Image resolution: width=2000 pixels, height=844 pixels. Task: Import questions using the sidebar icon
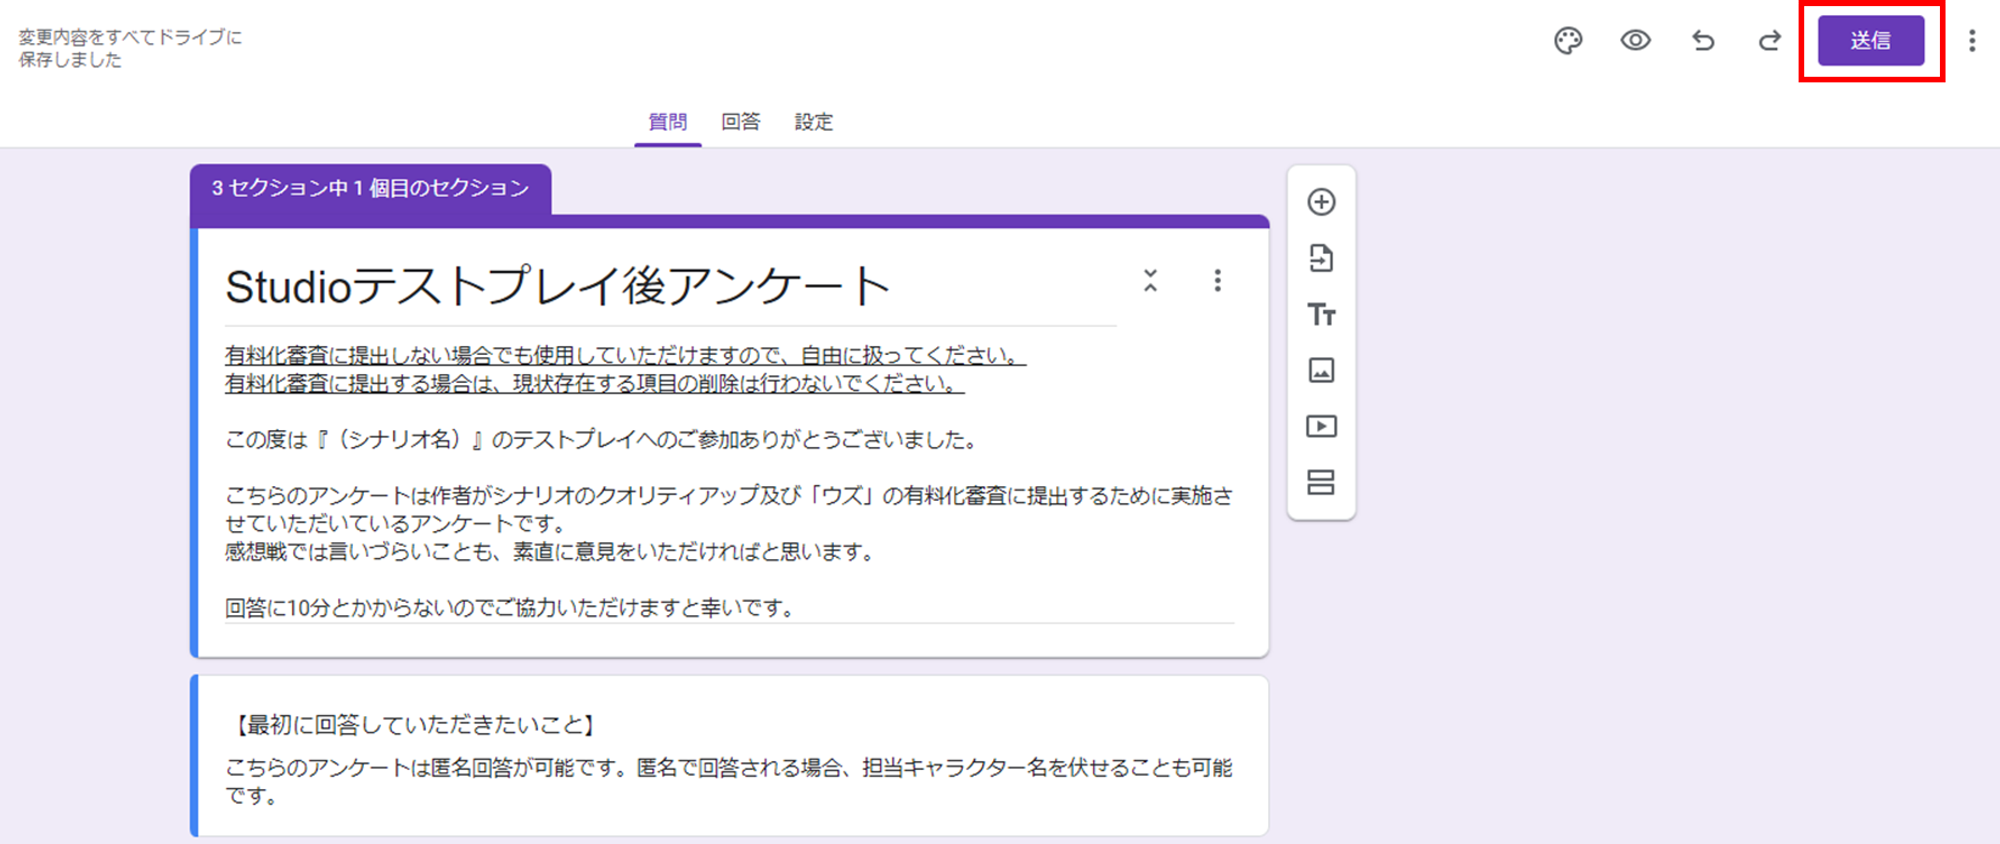[x=1321, y=258]
